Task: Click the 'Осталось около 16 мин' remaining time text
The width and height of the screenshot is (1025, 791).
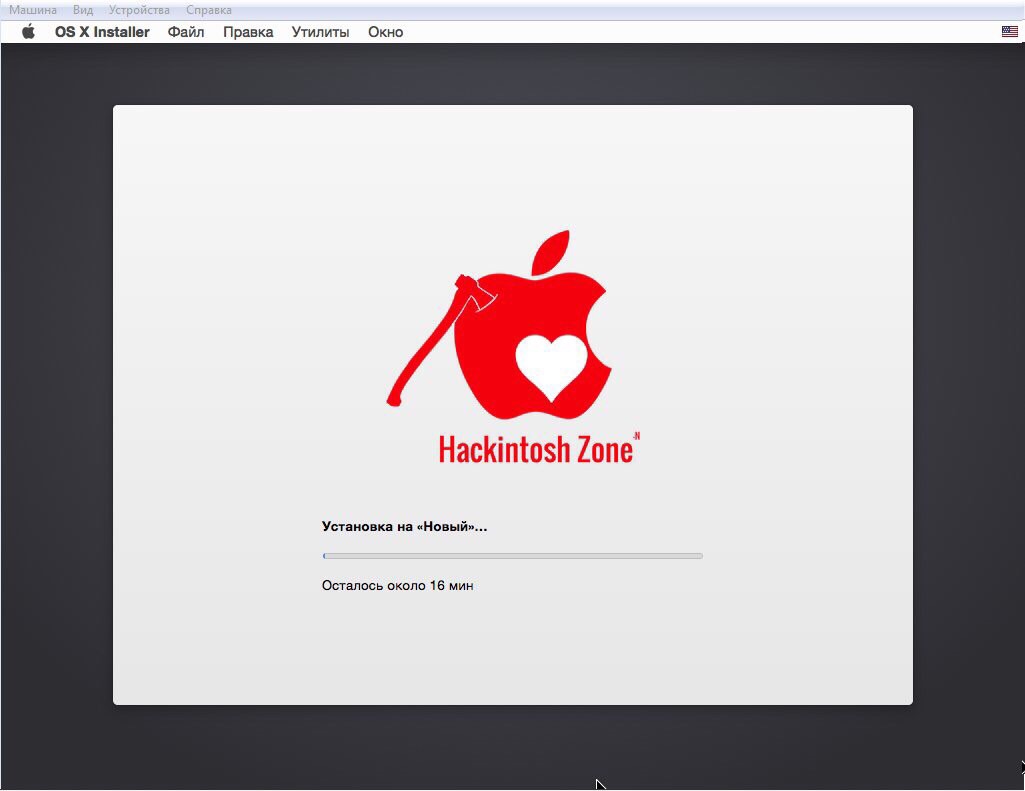Action: [x=397, y=585]
